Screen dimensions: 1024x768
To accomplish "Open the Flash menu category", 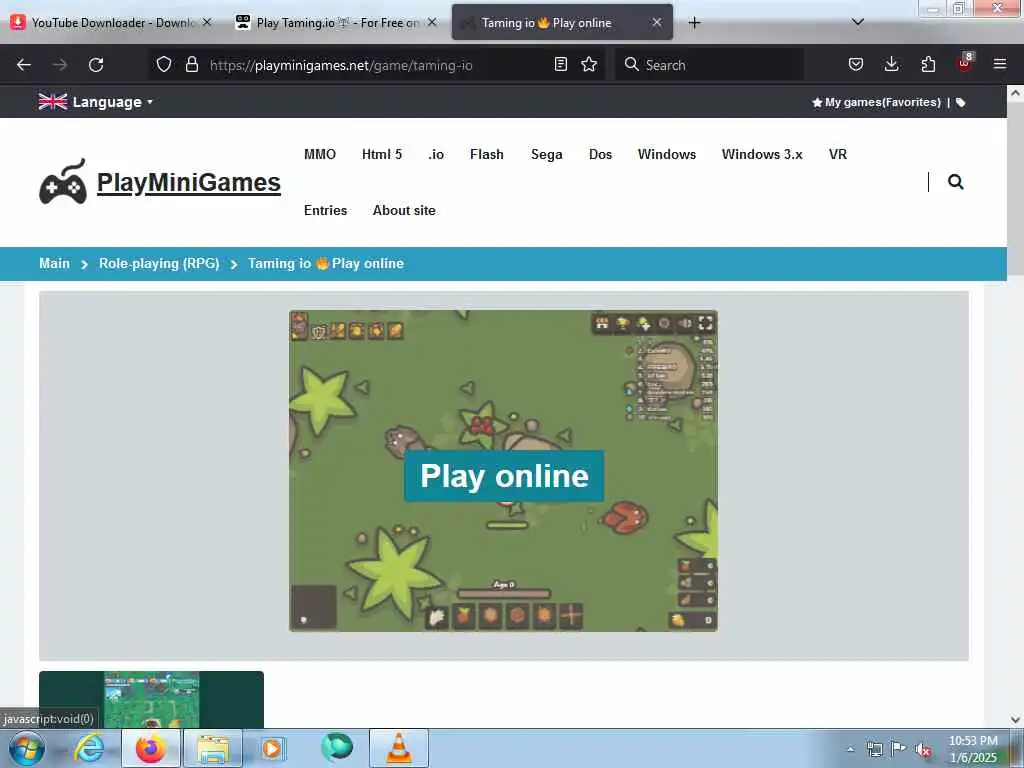I will (487, 154).
